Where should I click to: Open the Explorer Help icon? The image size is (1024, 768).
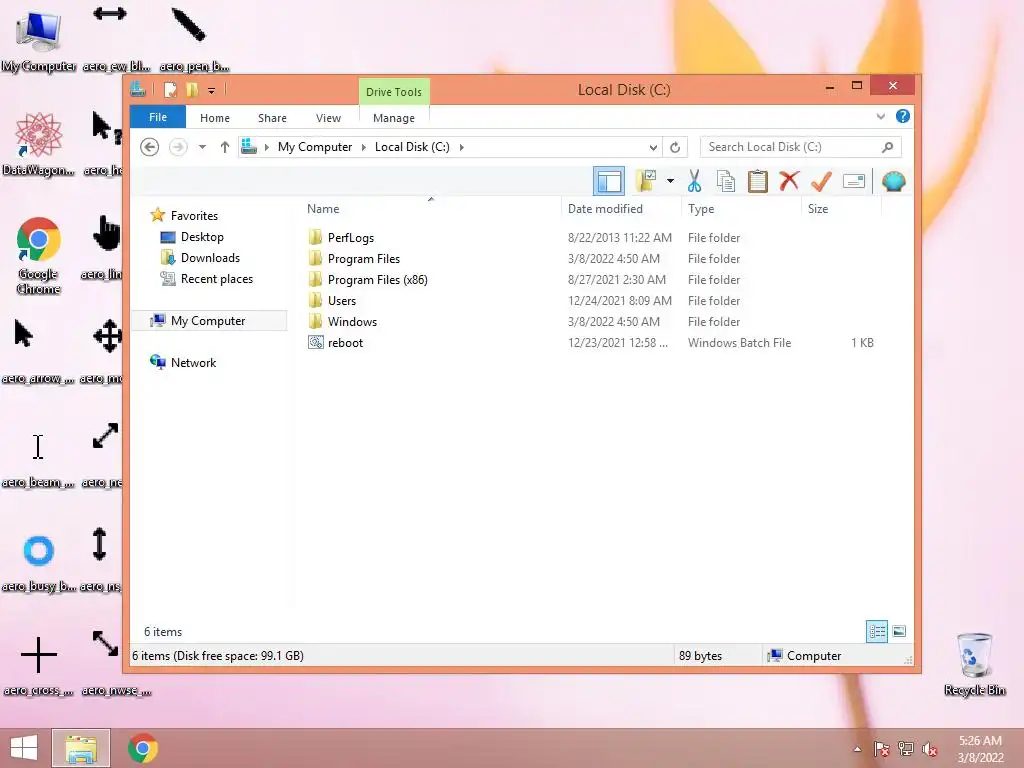[903, 116]
